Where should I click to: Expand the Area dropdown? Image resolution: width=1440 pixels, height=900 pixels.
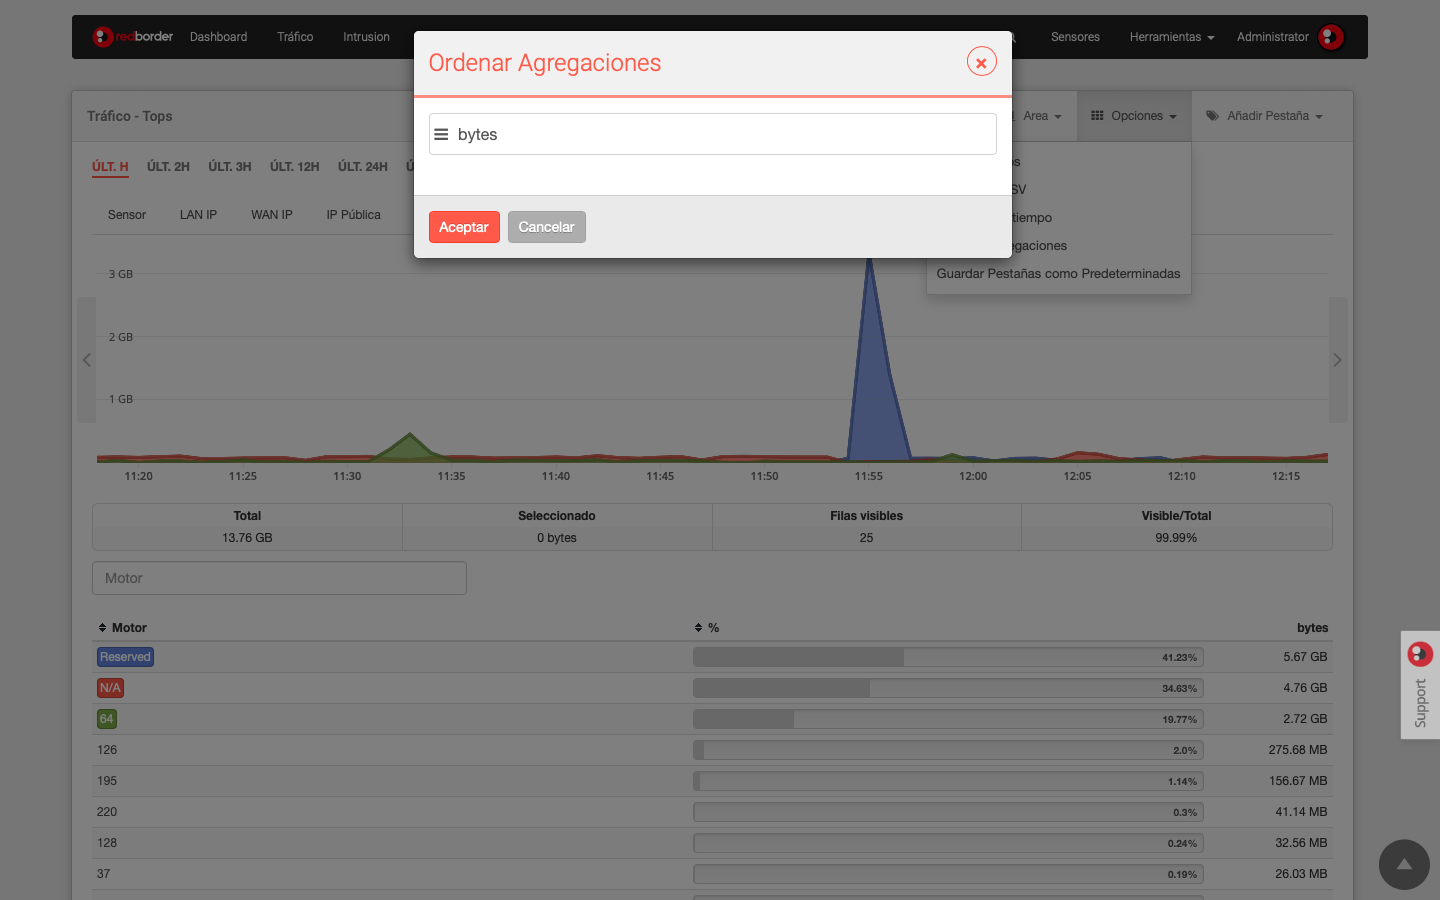[1042, 116]
